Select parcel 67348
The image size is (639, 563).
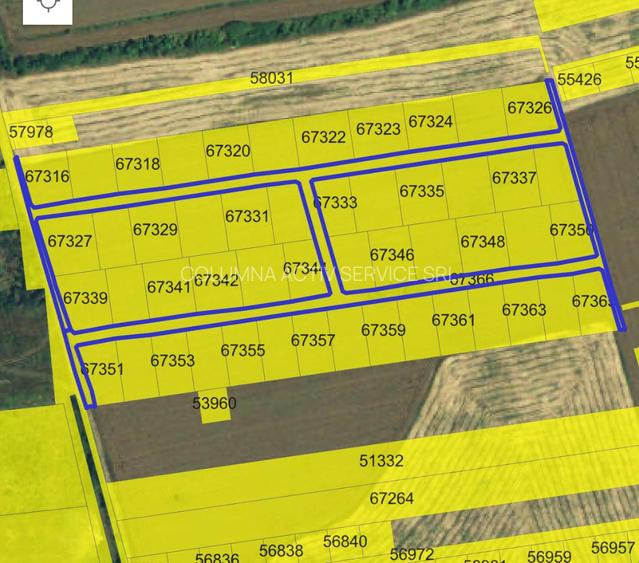tap(482, 242)
